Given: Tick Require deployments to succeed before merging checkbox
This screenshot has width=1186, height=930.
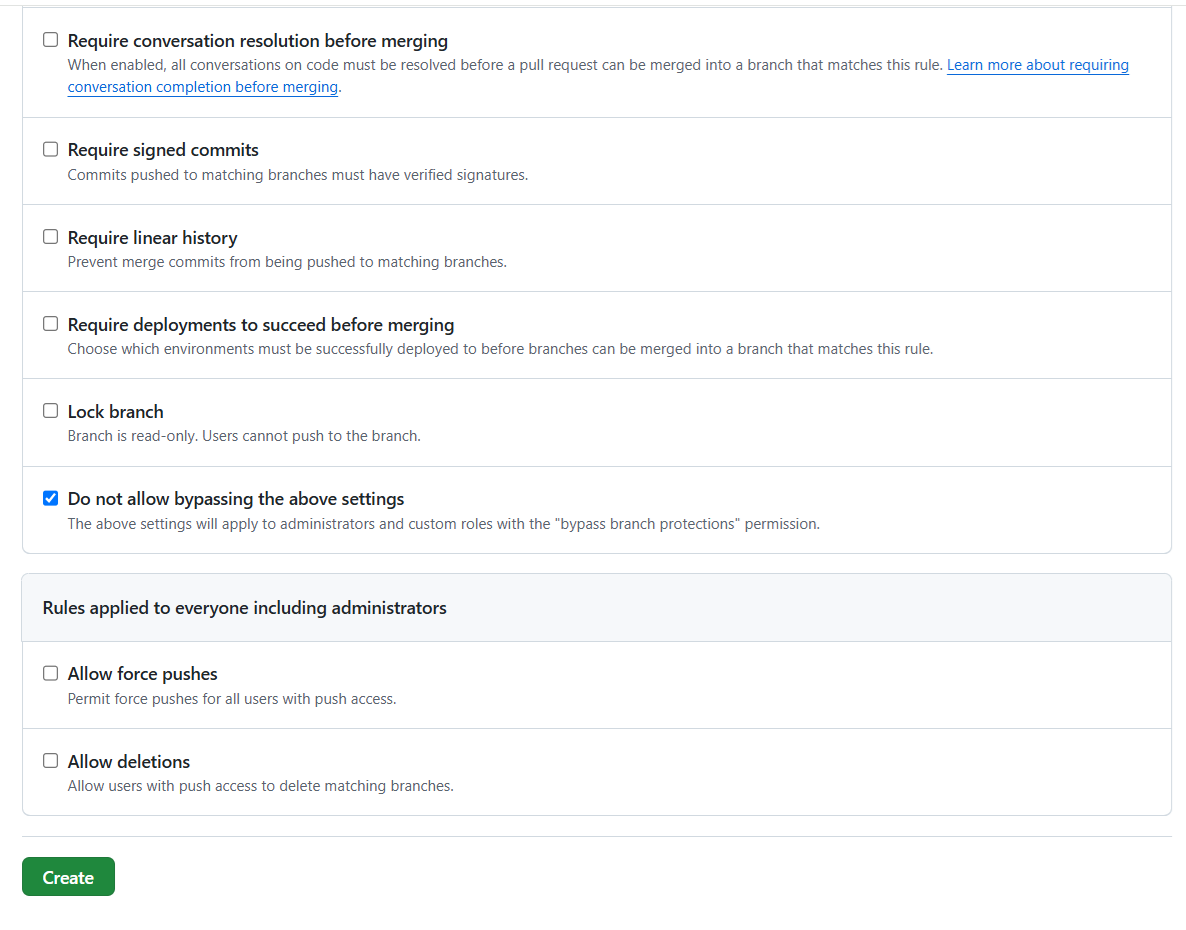Looking at the screenshot, I should point(51,324).
